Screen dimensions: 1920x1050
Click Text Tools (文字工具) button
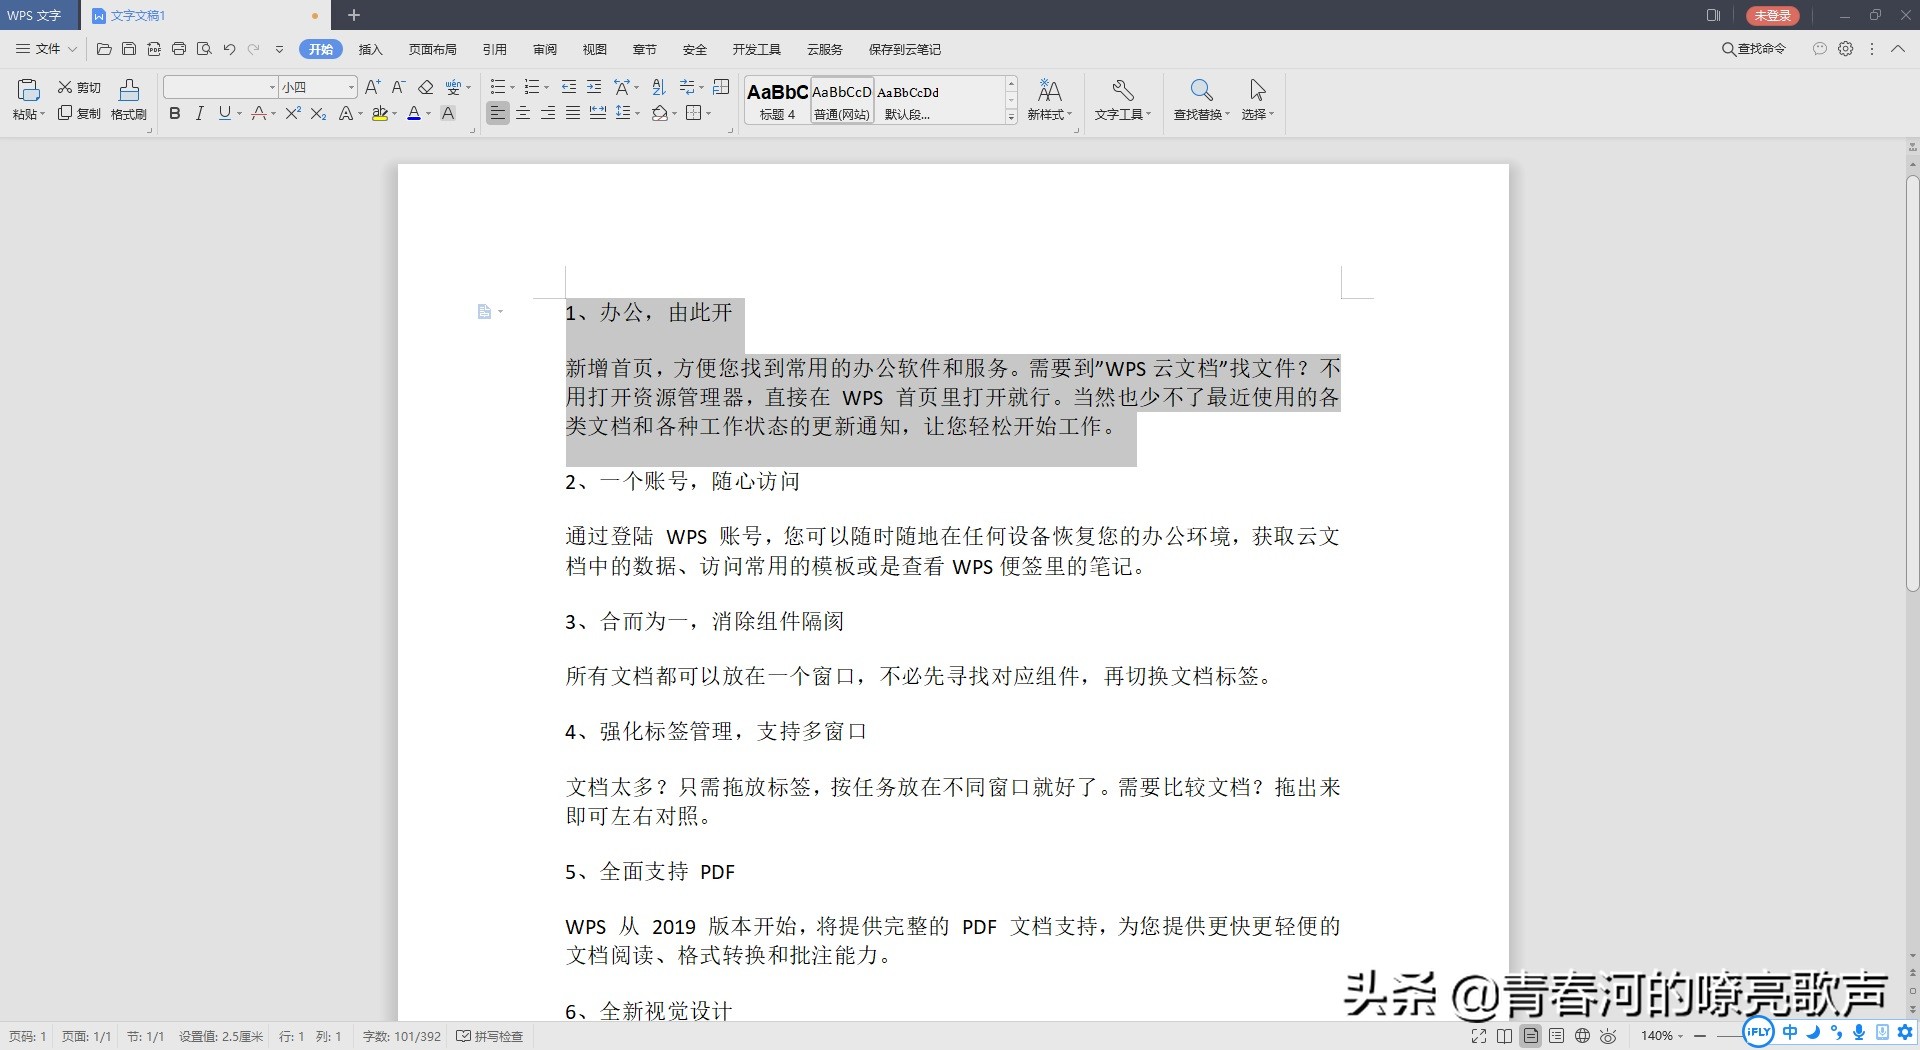point(1122,100)
